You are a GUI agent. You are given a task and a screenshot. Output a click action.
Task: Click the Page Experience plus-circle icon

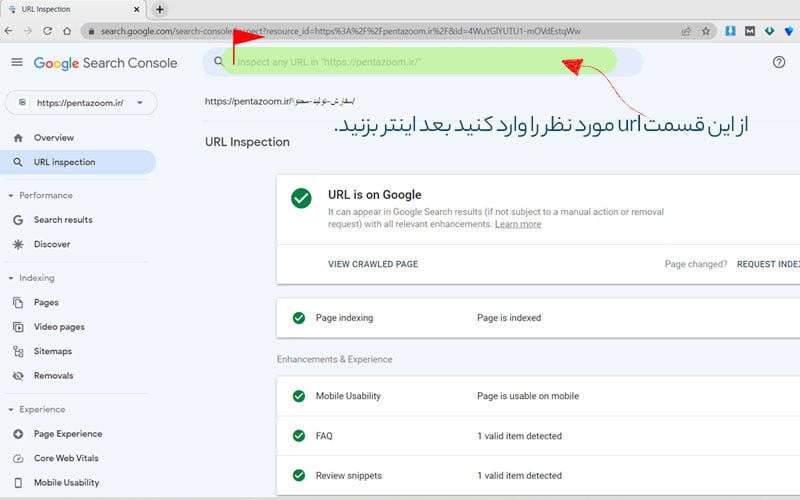point(18,434)
